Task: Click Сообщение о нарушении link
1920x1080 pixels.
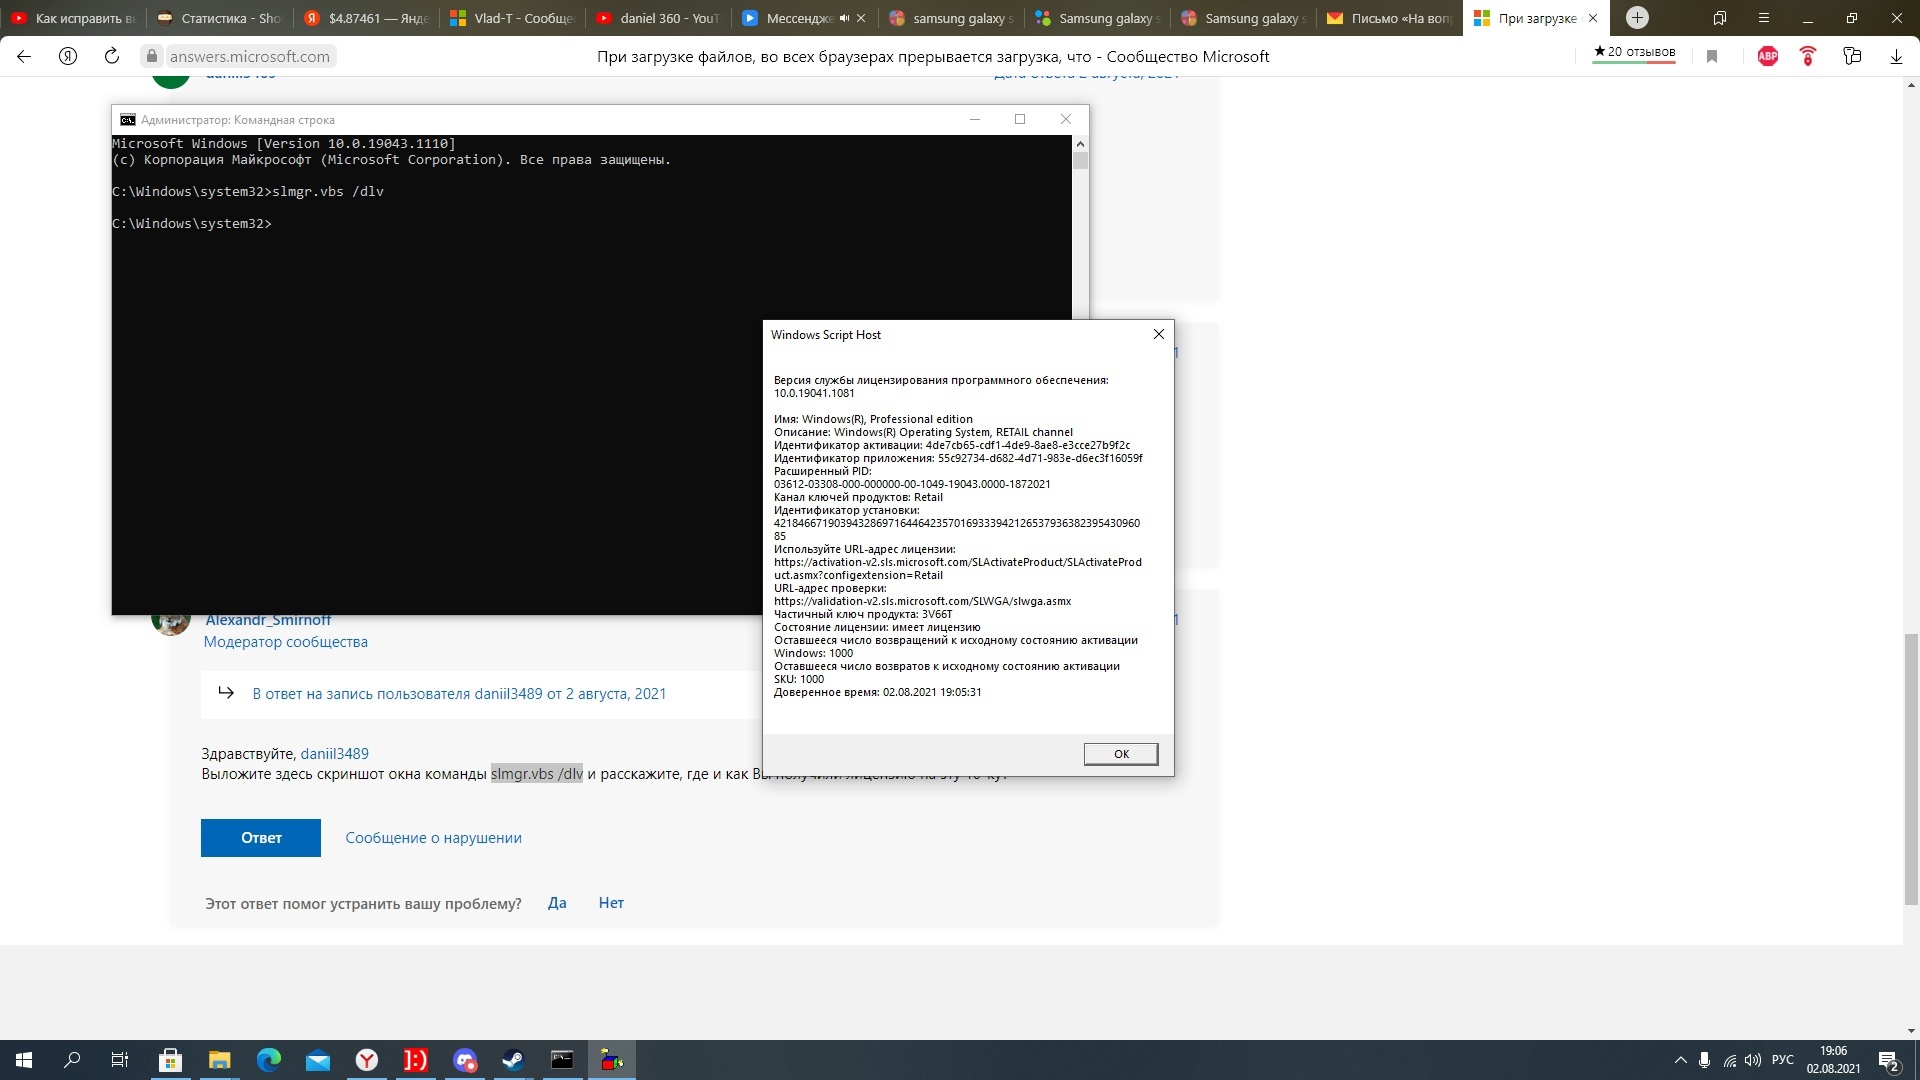Action: [x=434, y=838]
